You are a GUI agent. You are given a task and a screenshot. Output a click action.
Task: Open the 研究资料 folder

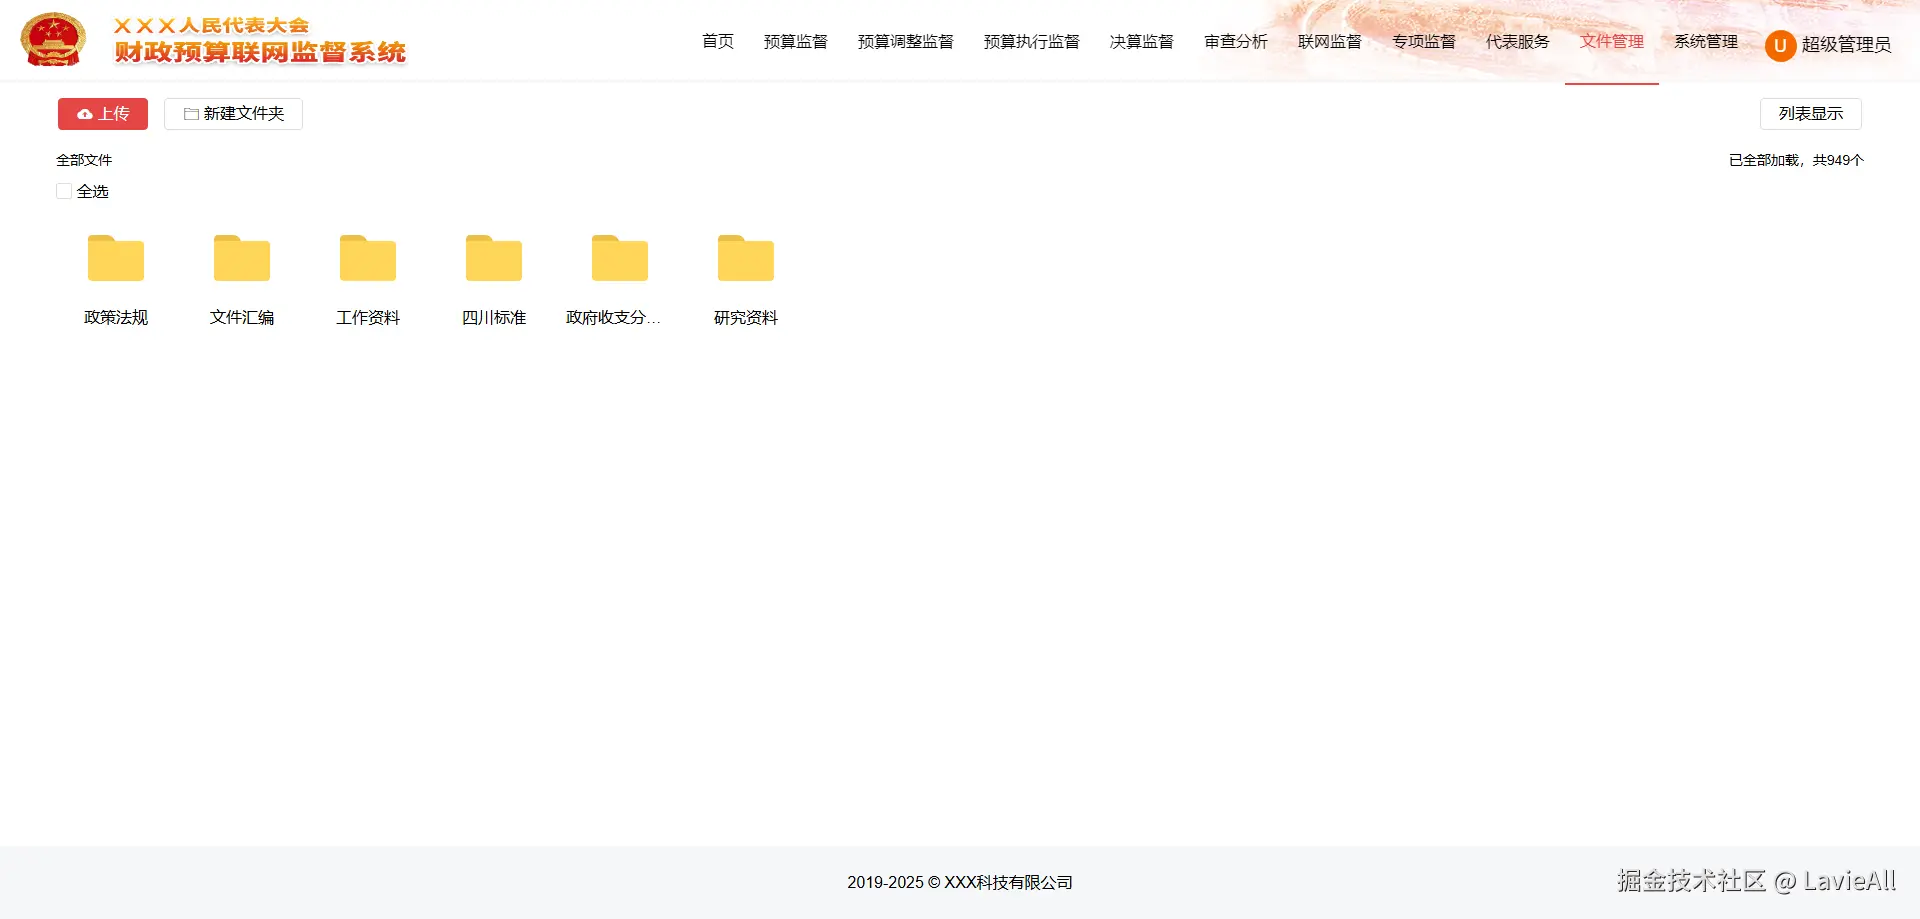[745, 258]
